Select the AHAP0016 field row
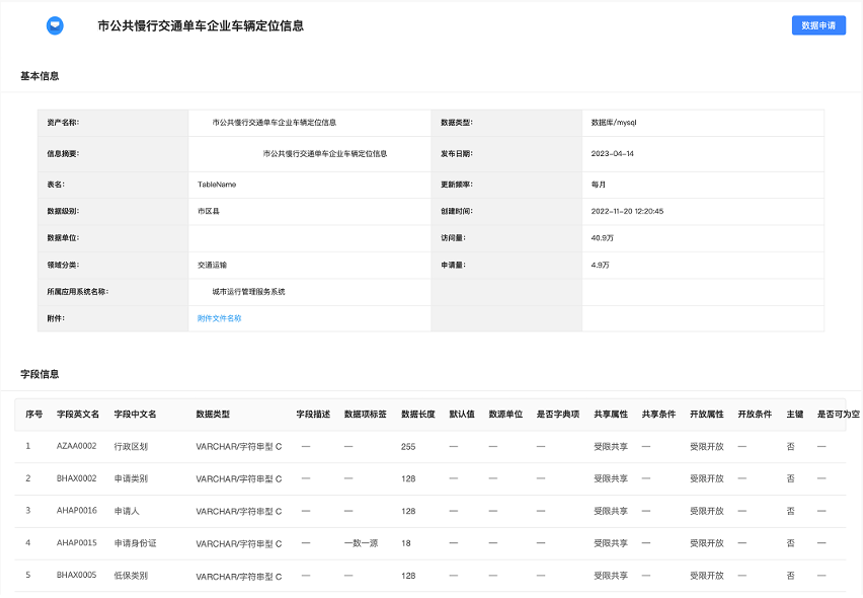The width and height of the screenshot is (863, 598). (x=430, y=511)
